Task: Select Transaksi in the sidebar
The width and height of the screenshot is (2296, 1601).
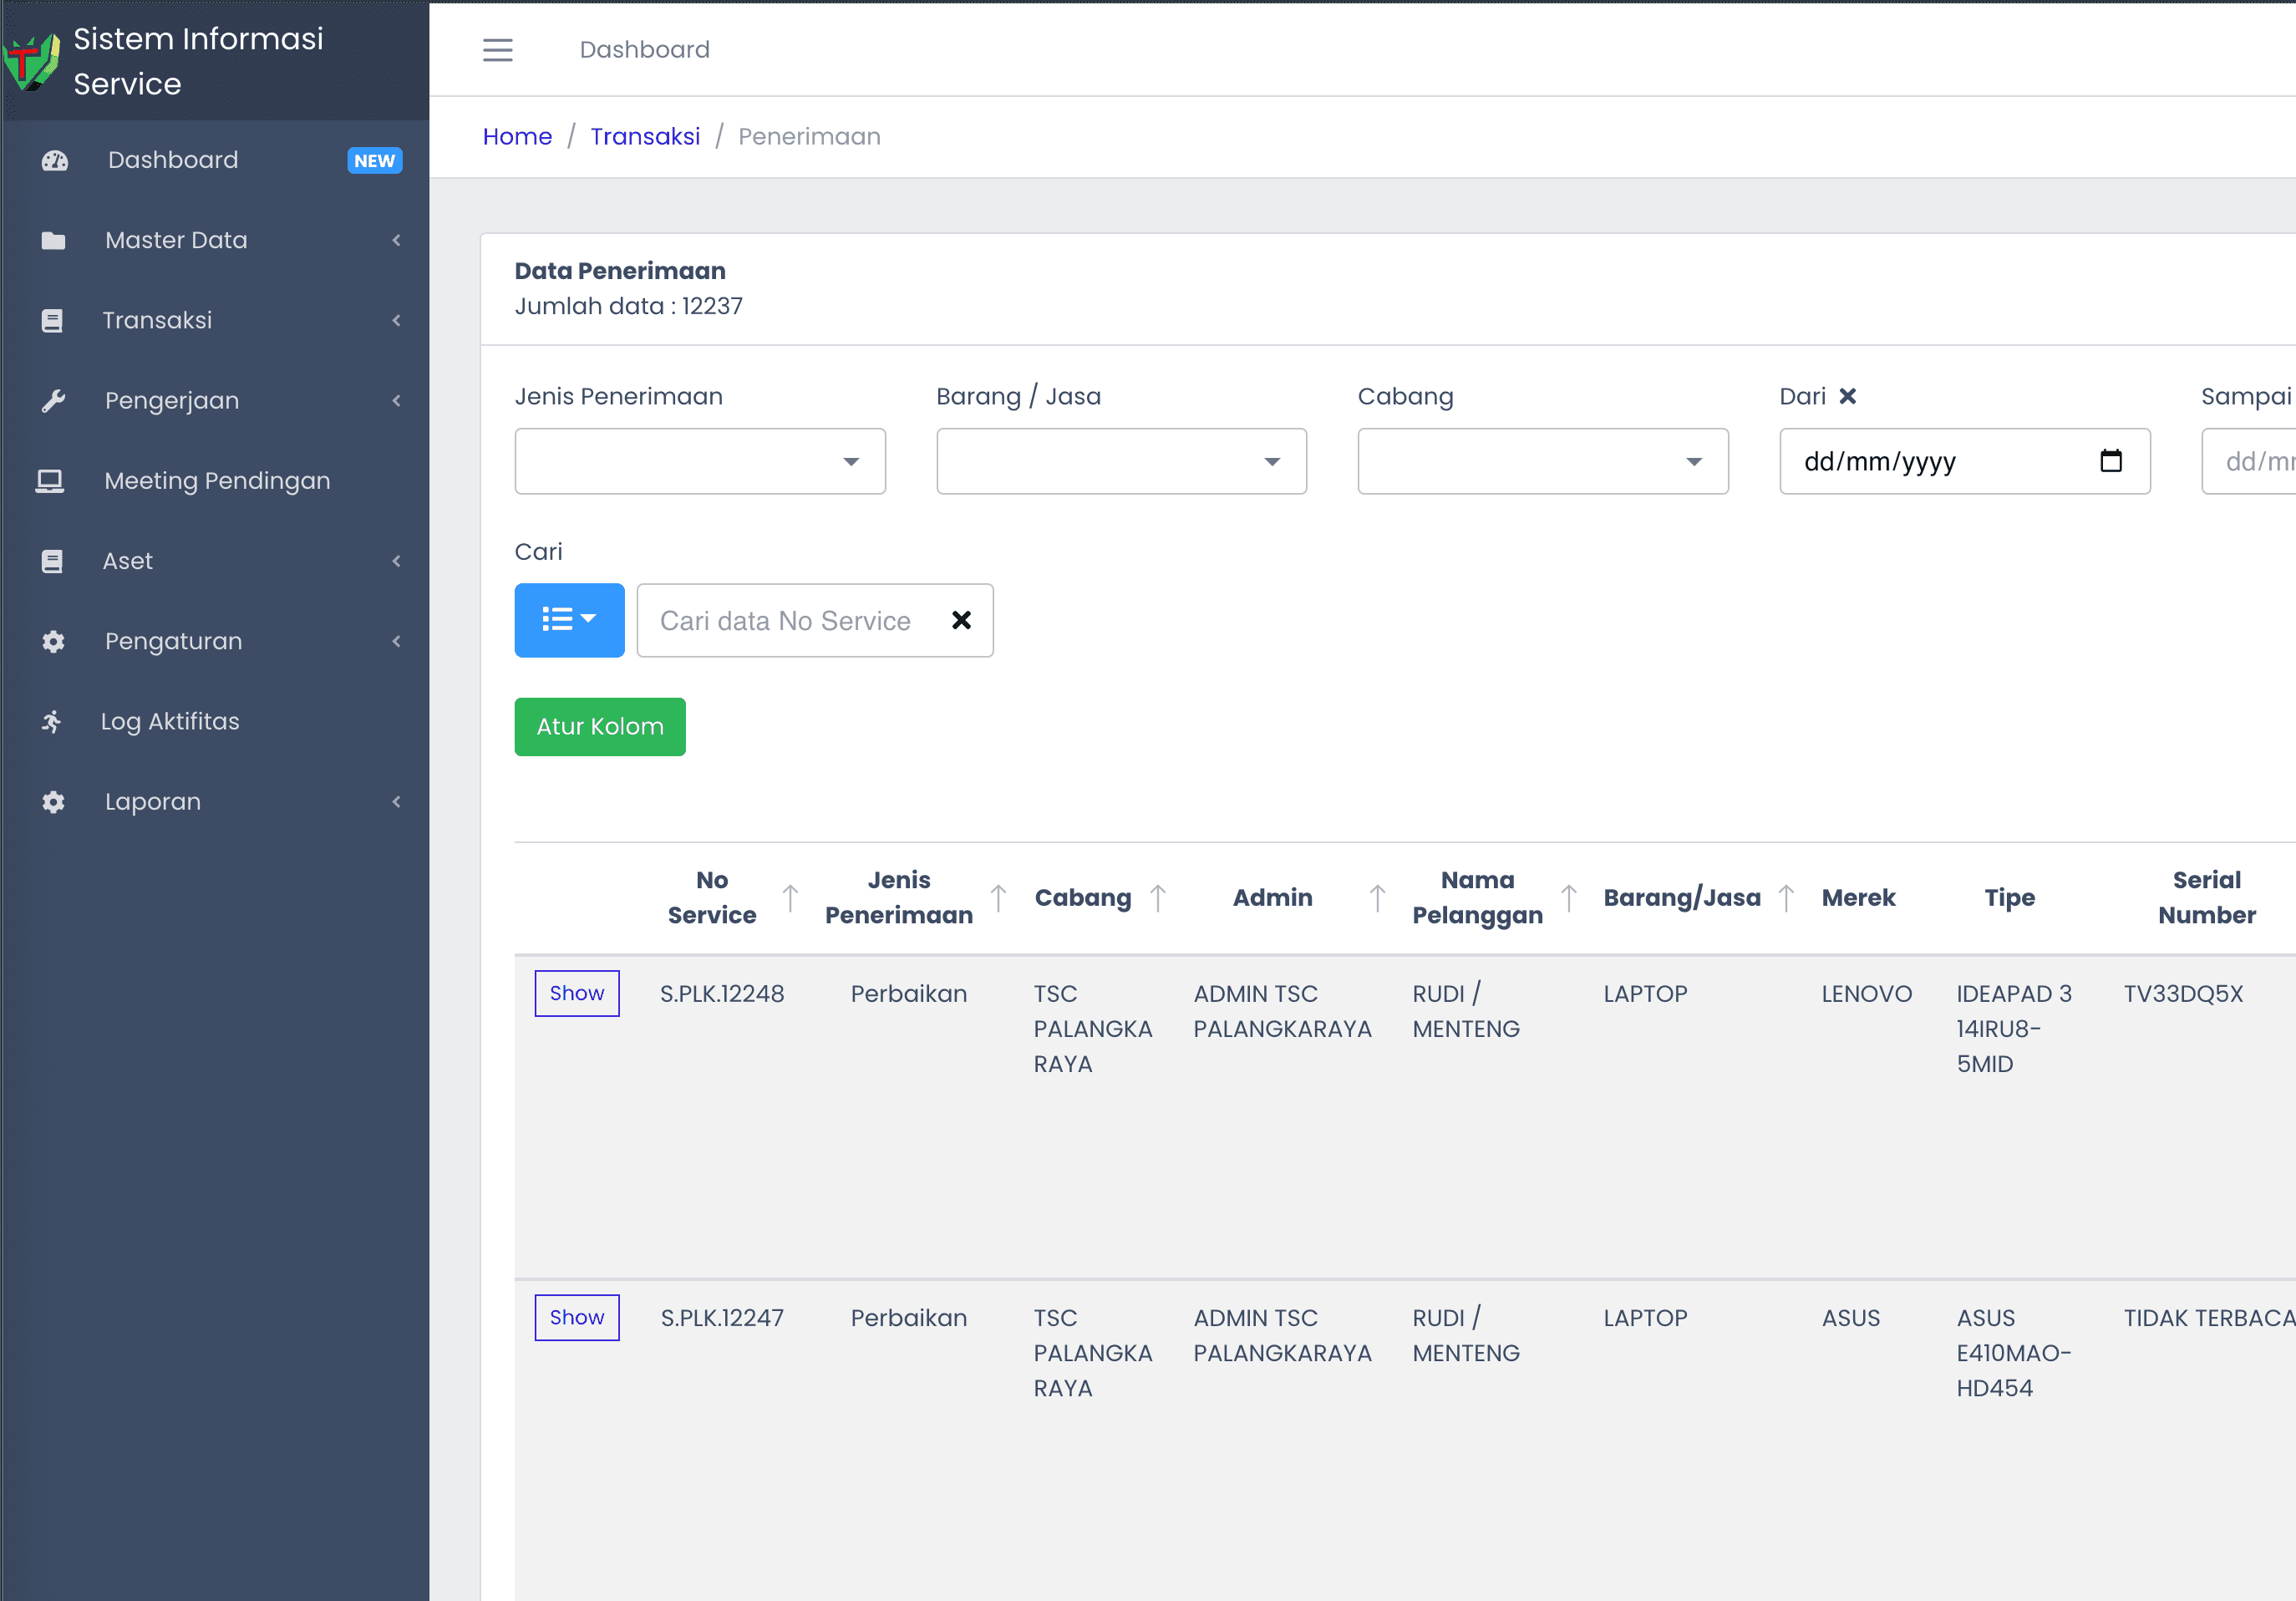Action: 157,320
